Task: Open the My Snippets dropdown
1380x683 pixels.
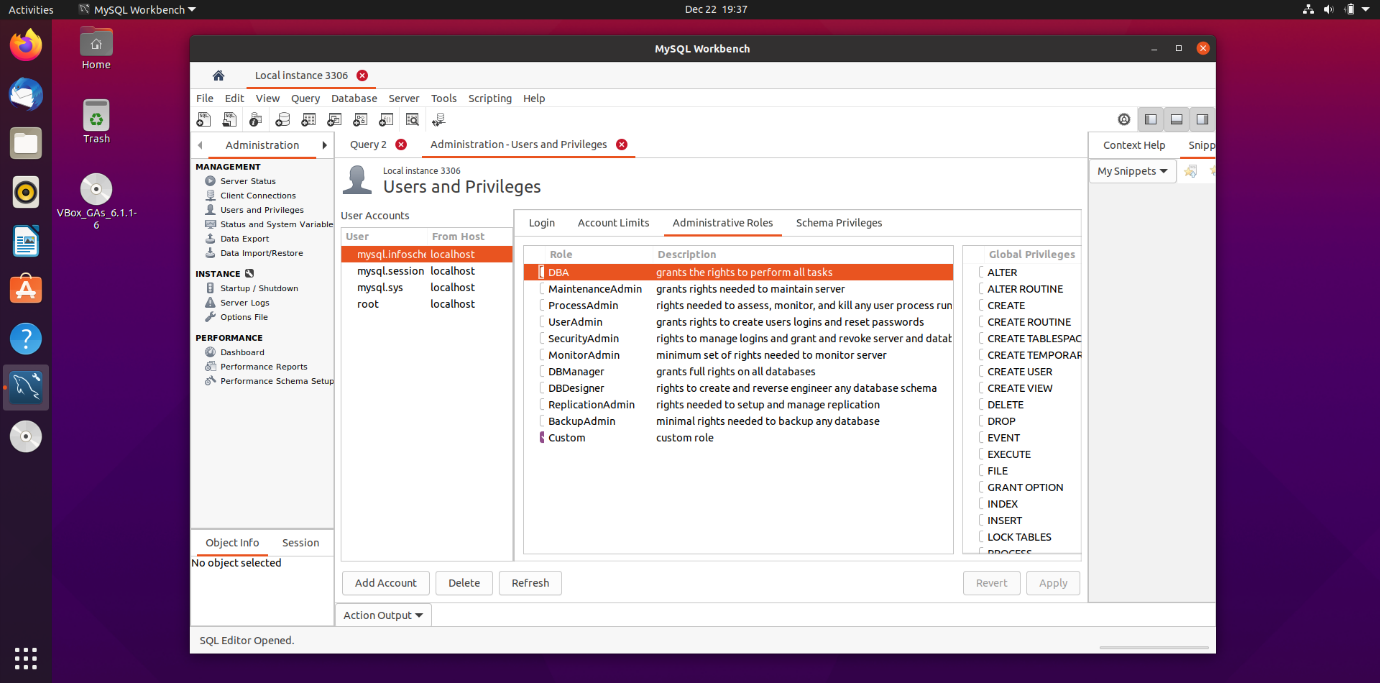Action: [1132, 171]
